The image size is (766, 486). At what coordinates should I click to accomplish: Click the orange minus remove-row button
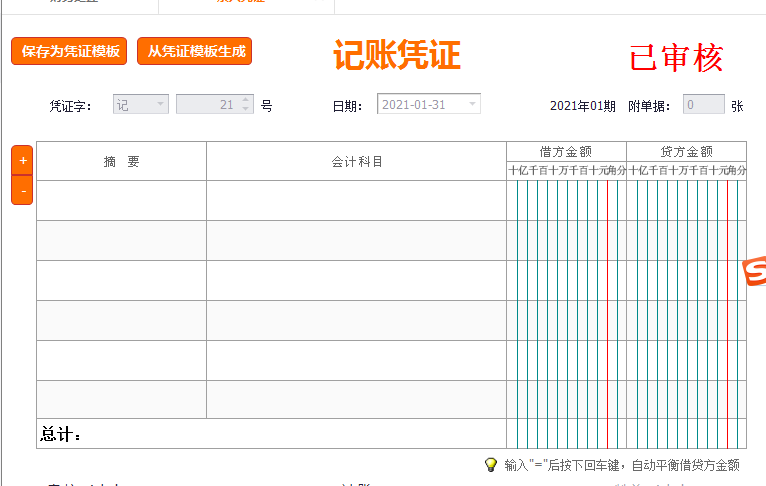[22, 190]
